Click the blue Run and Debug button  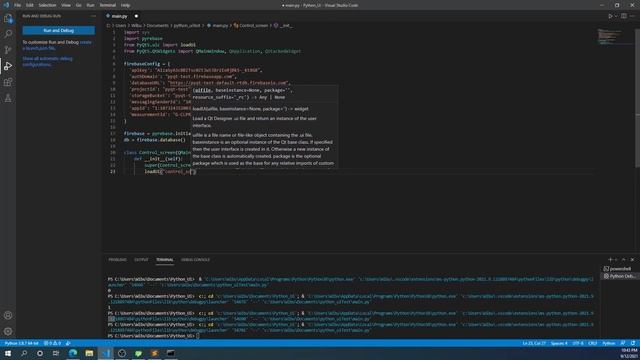(58, 31)
